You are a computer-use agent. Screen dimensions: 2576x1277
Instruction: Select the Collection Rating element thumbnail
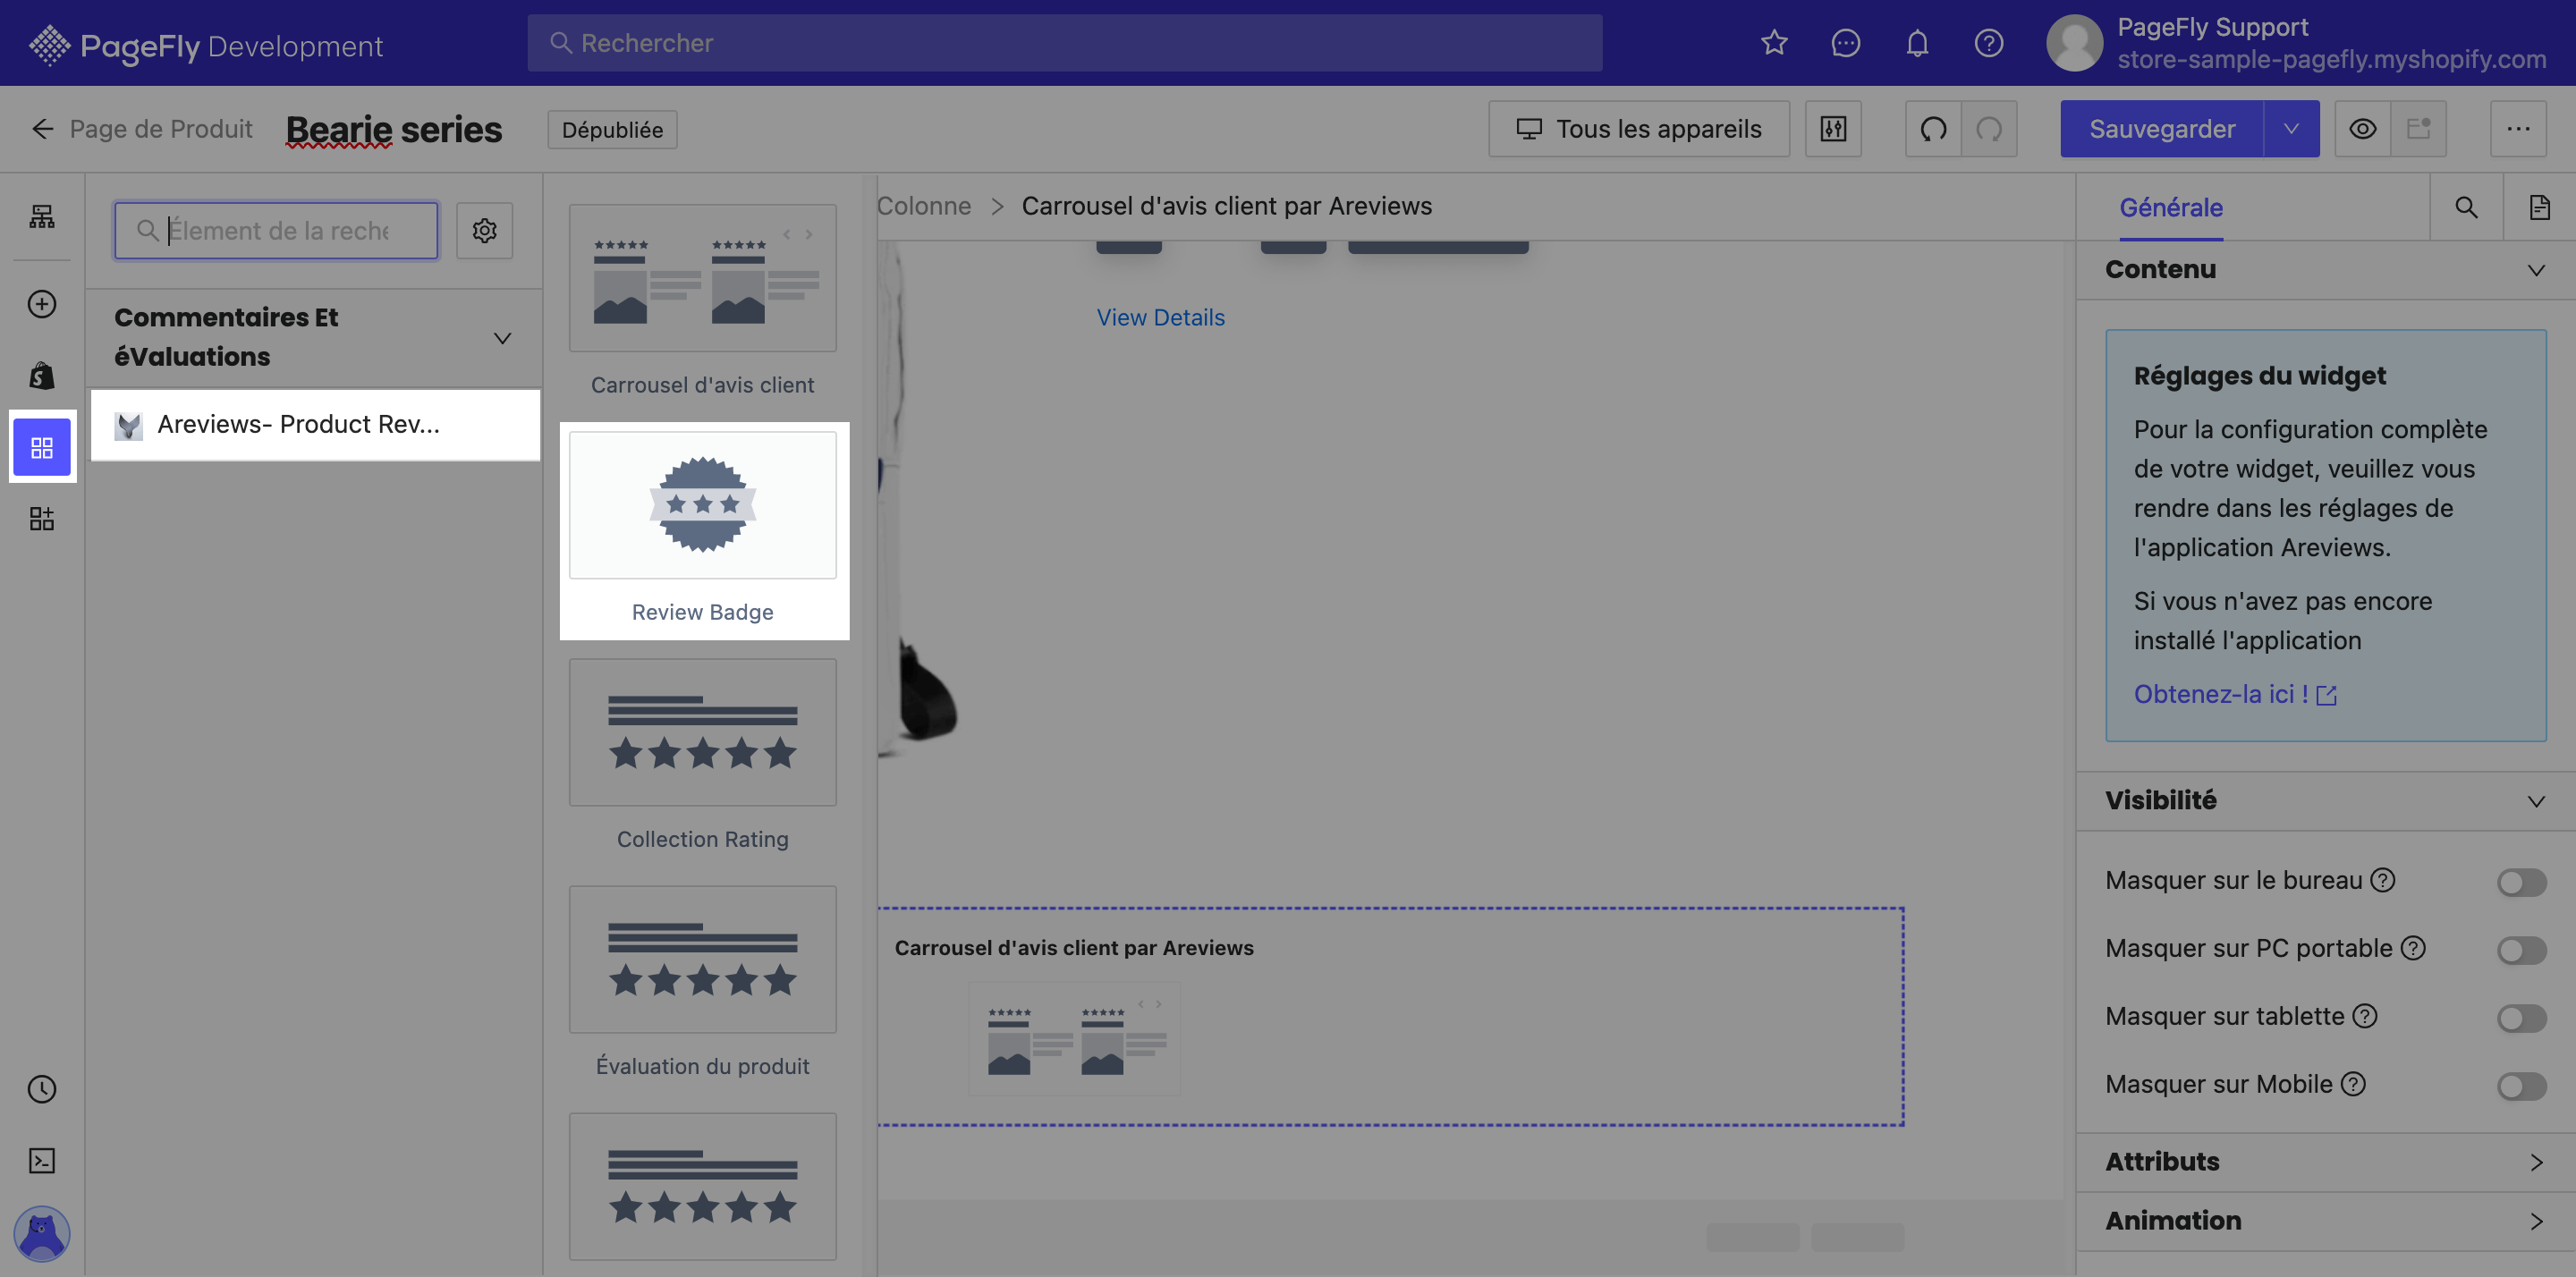[702, 732]
